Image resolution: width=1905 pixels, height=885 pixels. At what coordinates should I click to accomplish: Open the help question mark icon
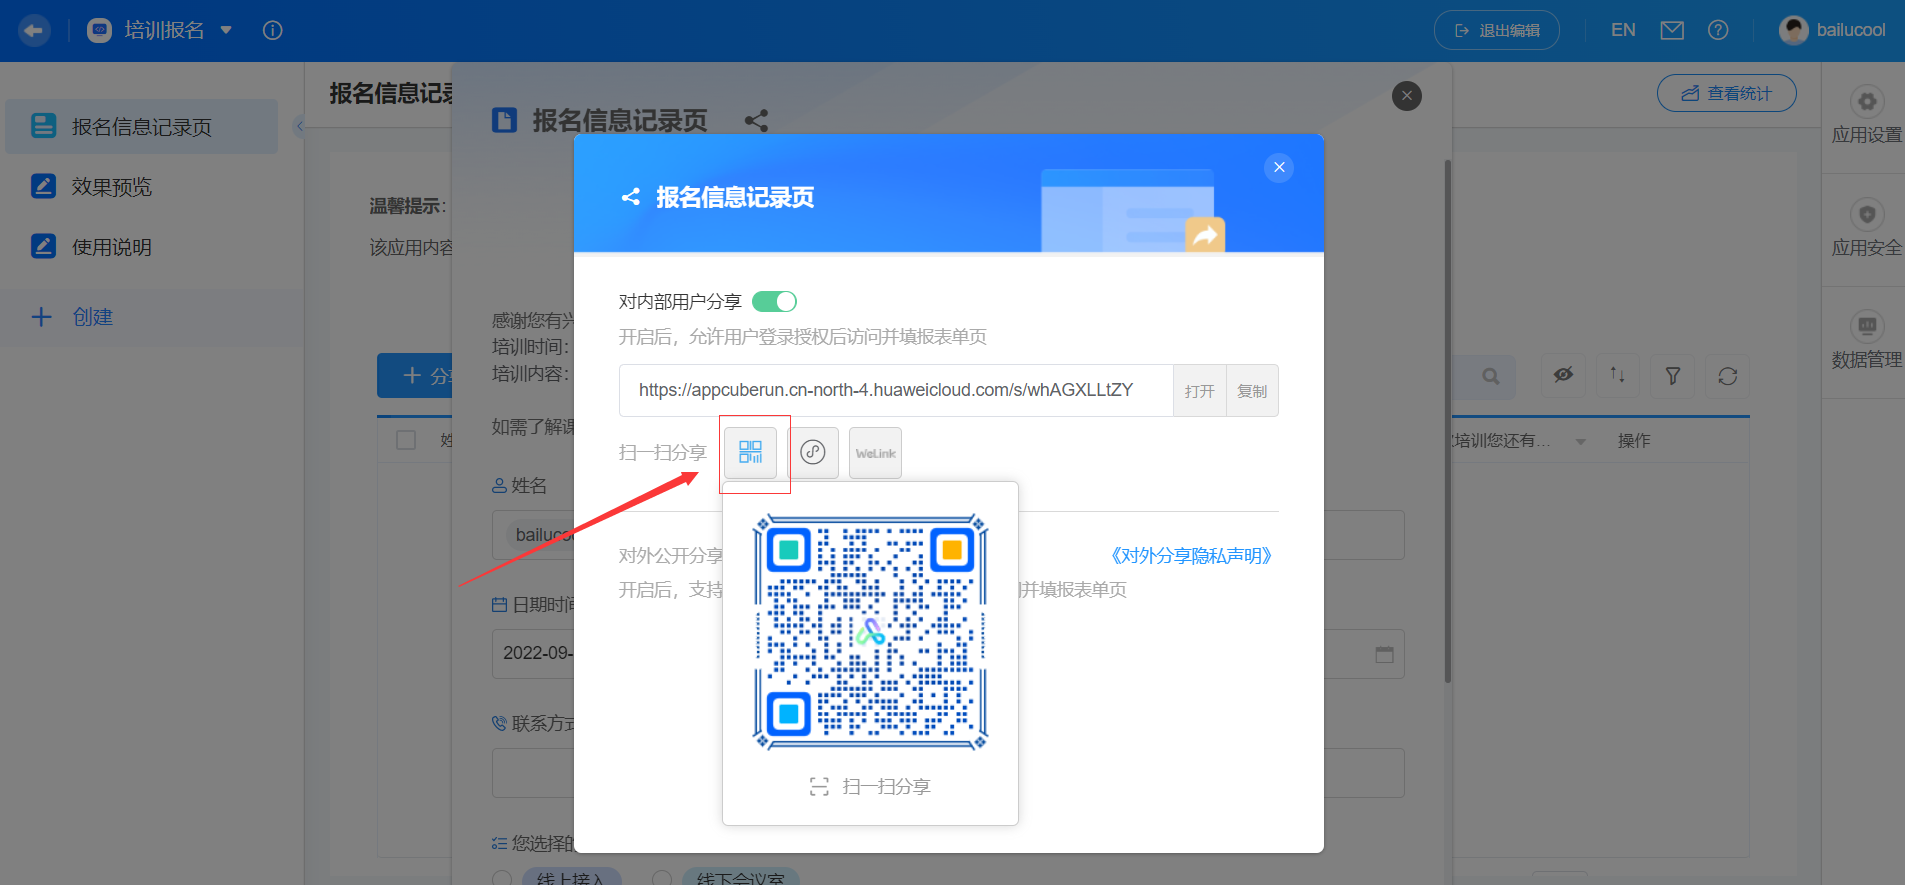pos(1718,30)
